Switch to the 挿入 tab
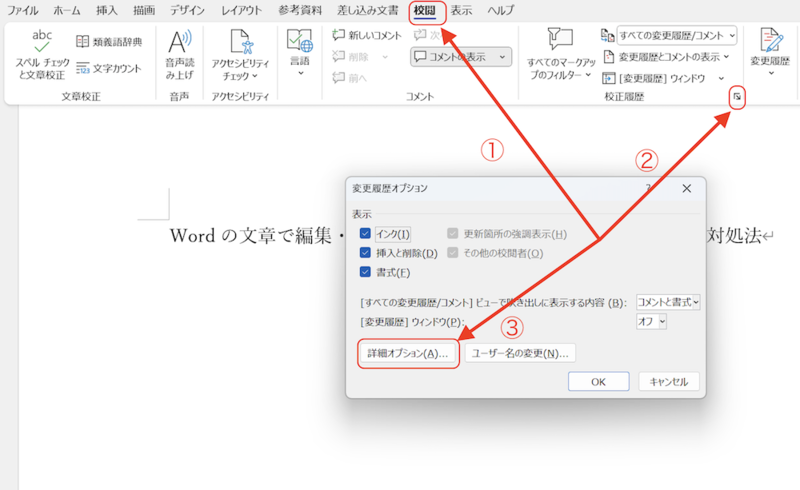The width and height of the screenshot is (800, 490). (107, 10)
